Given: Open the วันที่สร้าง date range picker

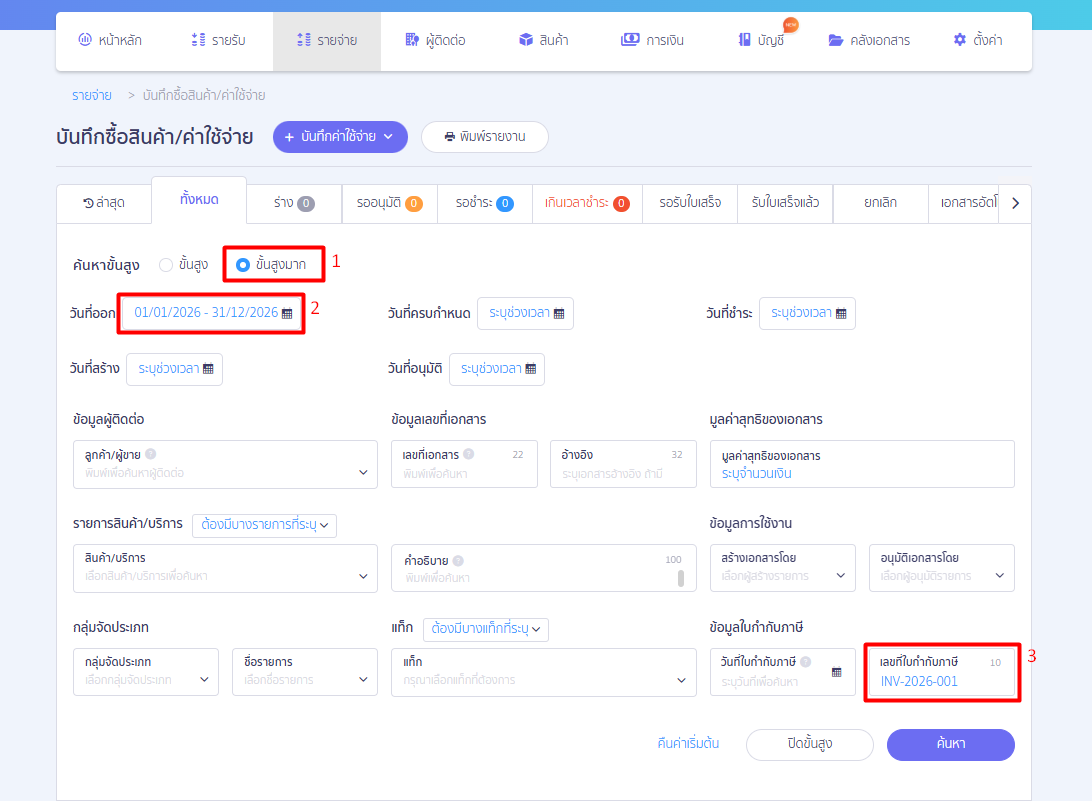Looking at the screenshot, I should point(174,369).
